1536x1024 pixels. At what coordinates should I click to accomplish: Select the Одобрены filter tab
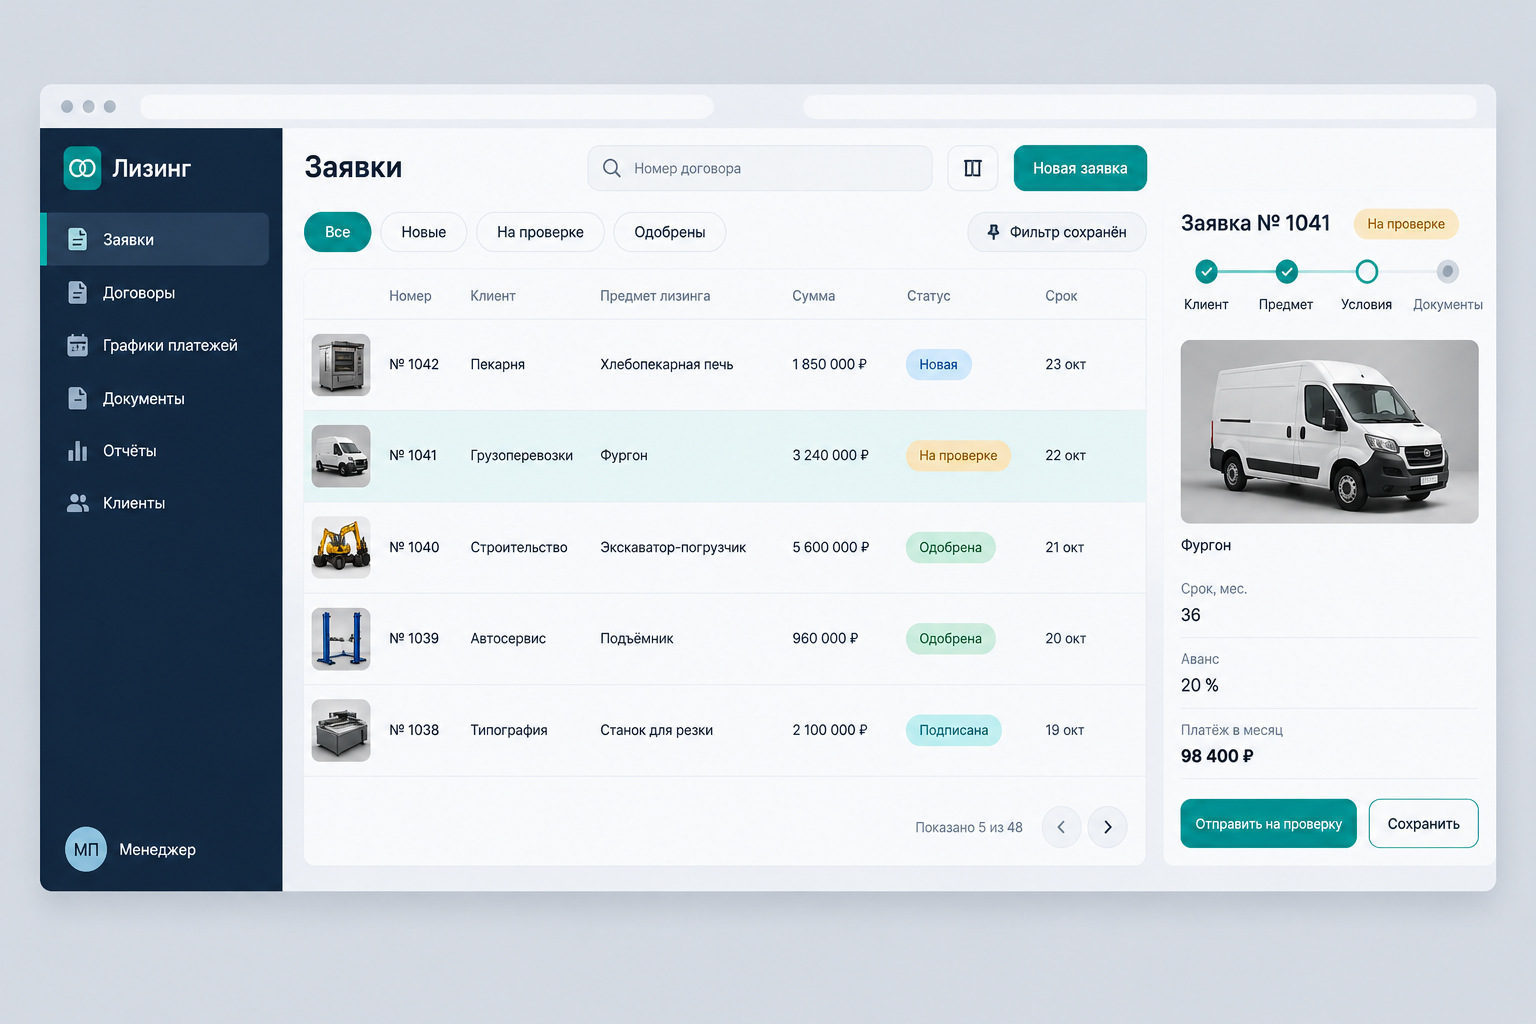point(669,232)
